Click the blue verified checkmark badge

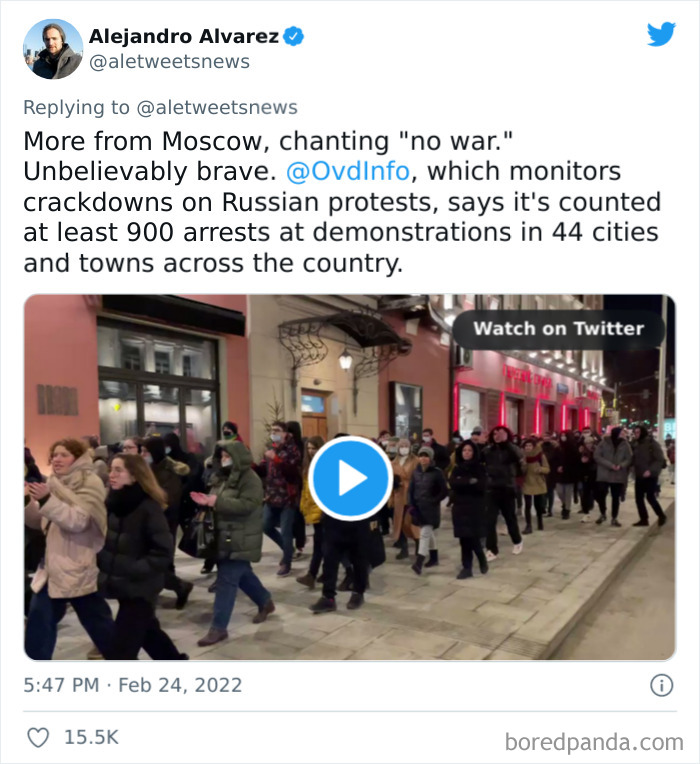click(x=293, y=37)
